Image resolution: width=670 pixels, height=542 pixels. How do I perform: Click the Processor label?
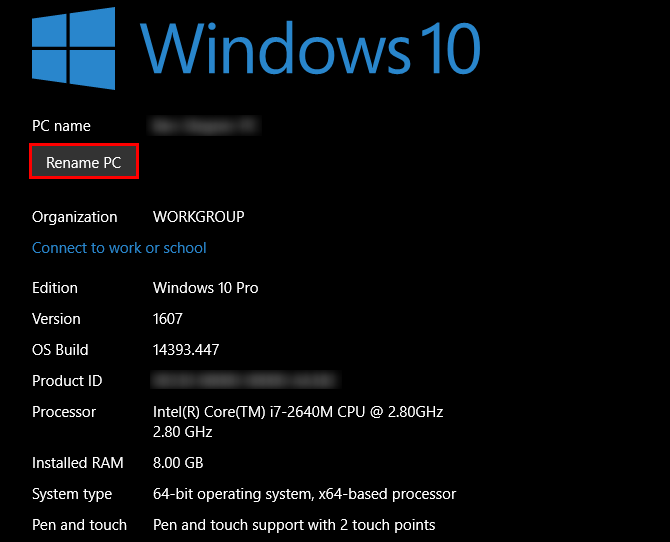coord(64,412)
